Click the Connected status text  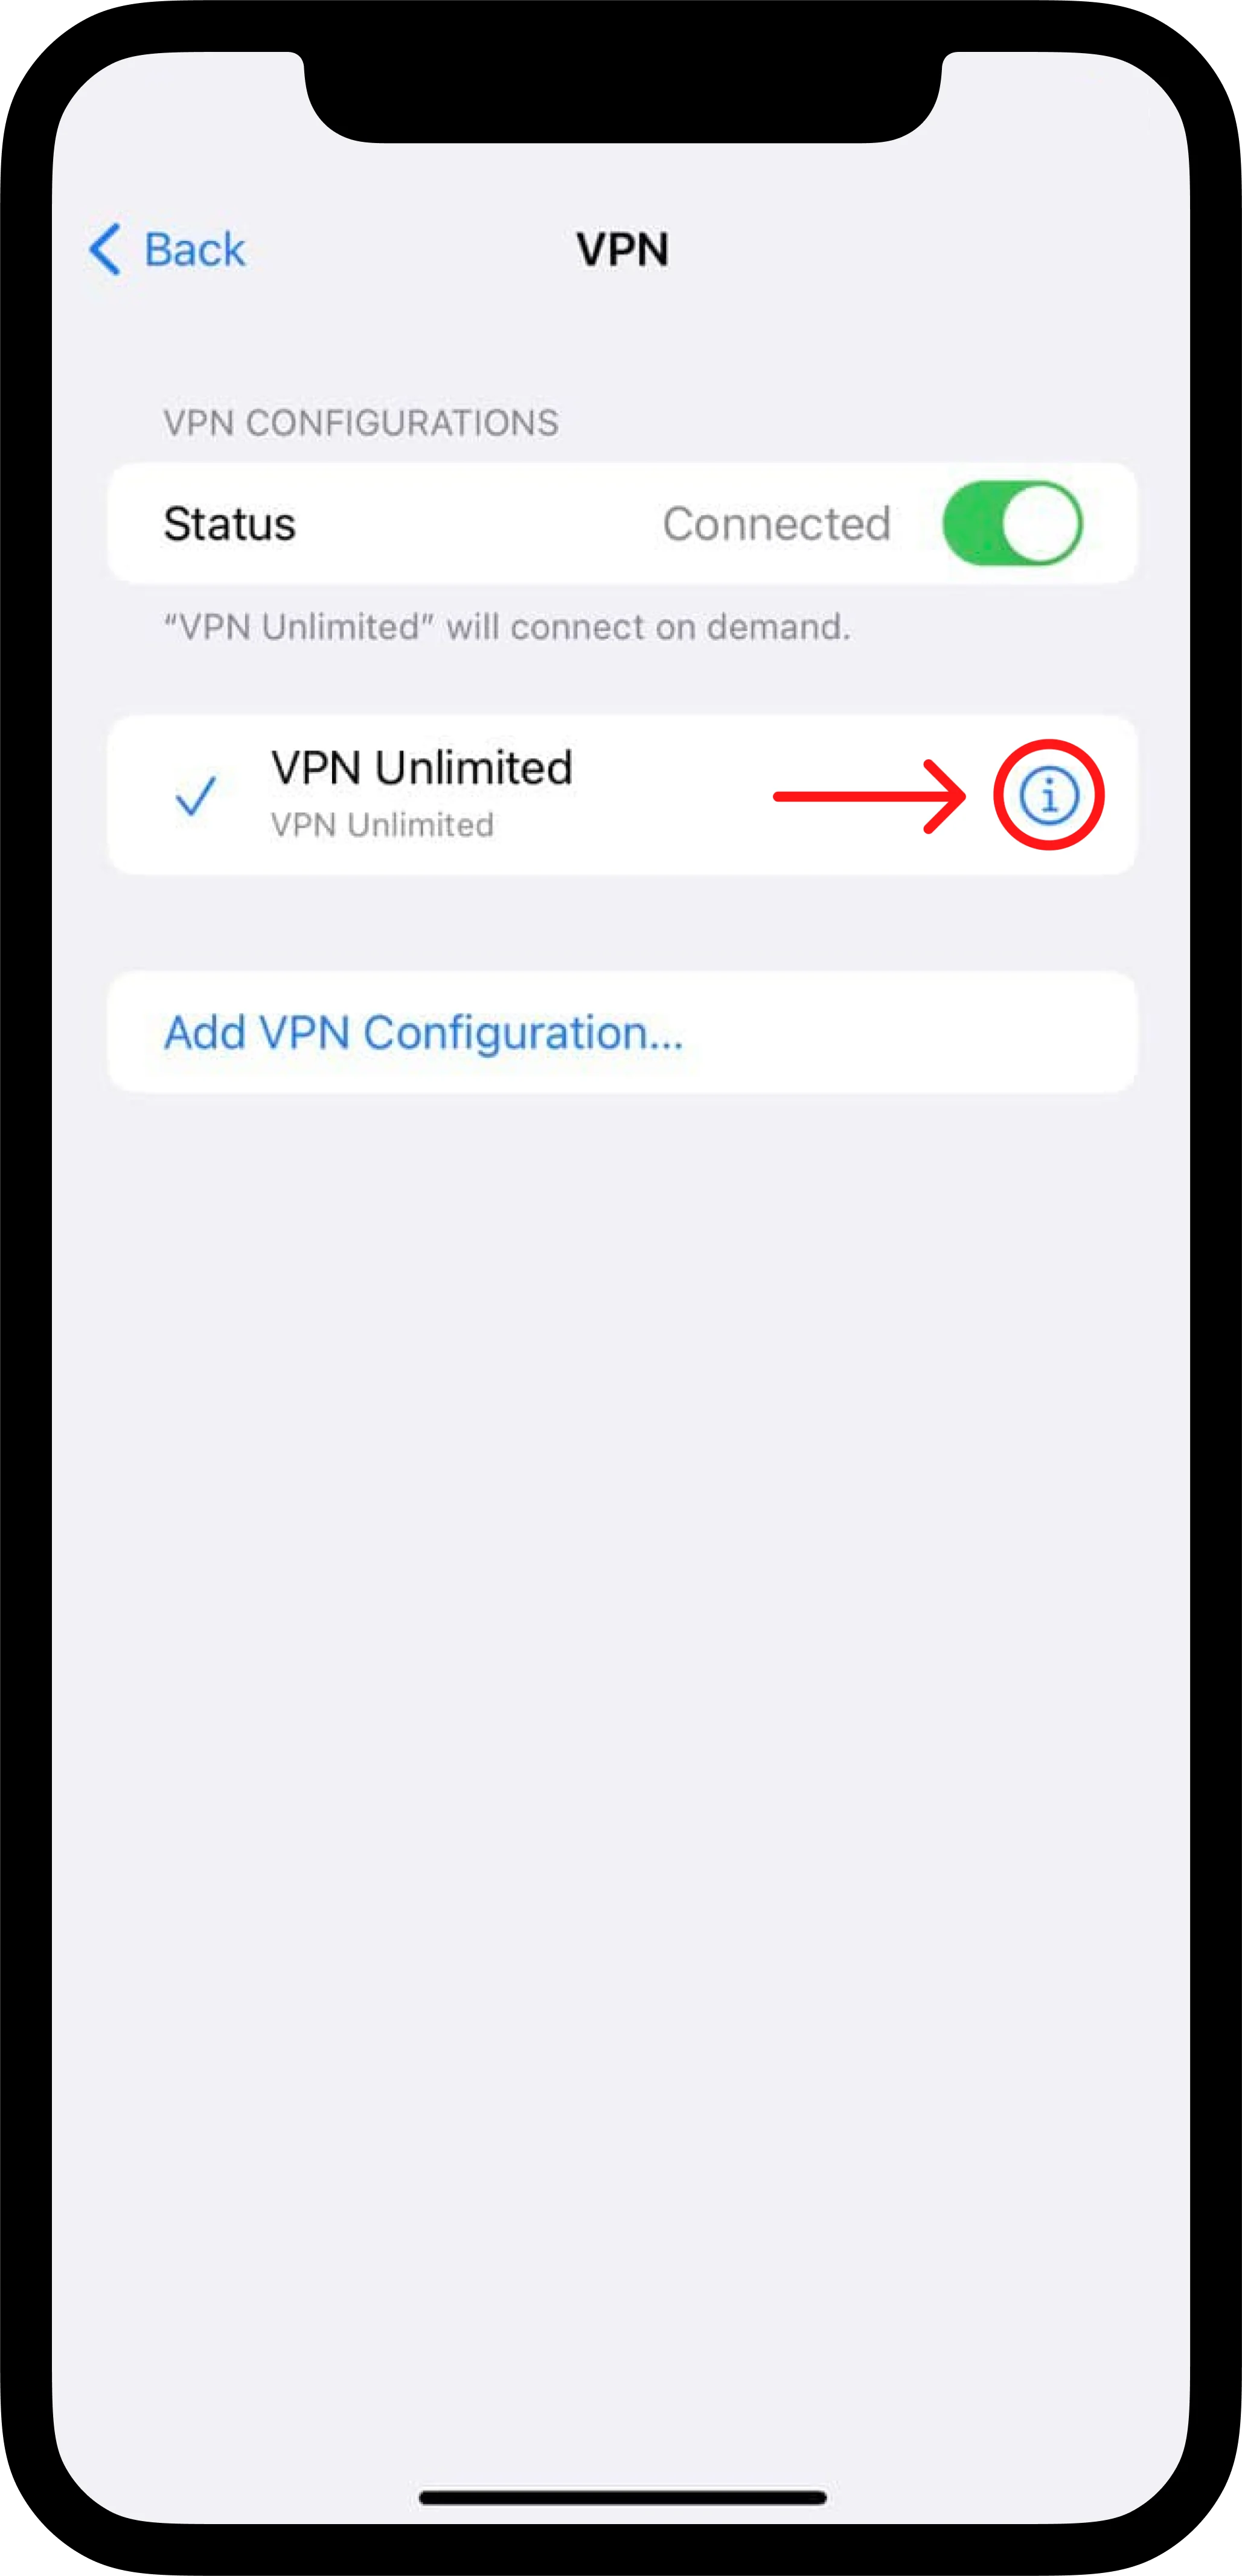[x=776, y=524]
